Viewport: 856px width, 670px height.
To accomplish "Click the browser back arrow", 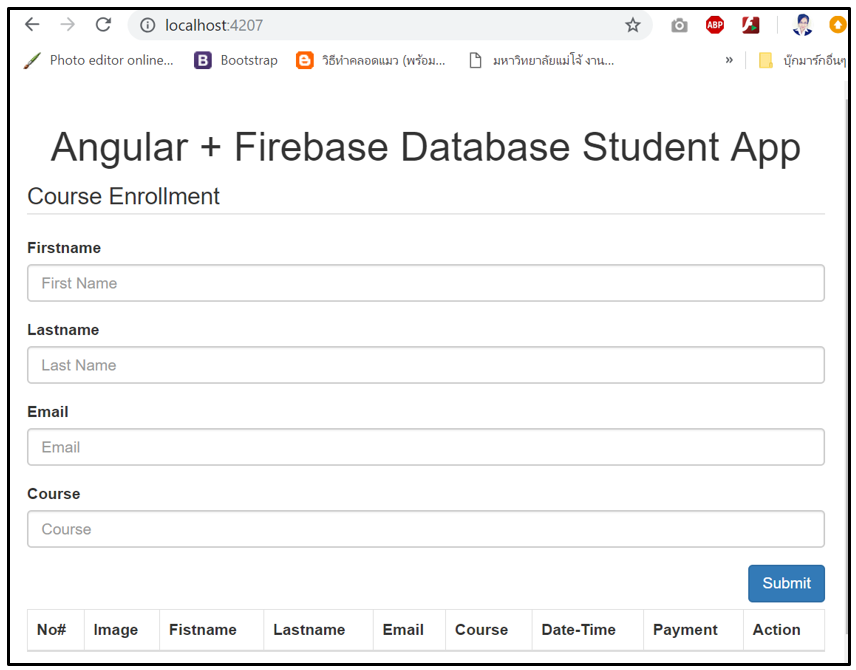I will coord(32,25).
